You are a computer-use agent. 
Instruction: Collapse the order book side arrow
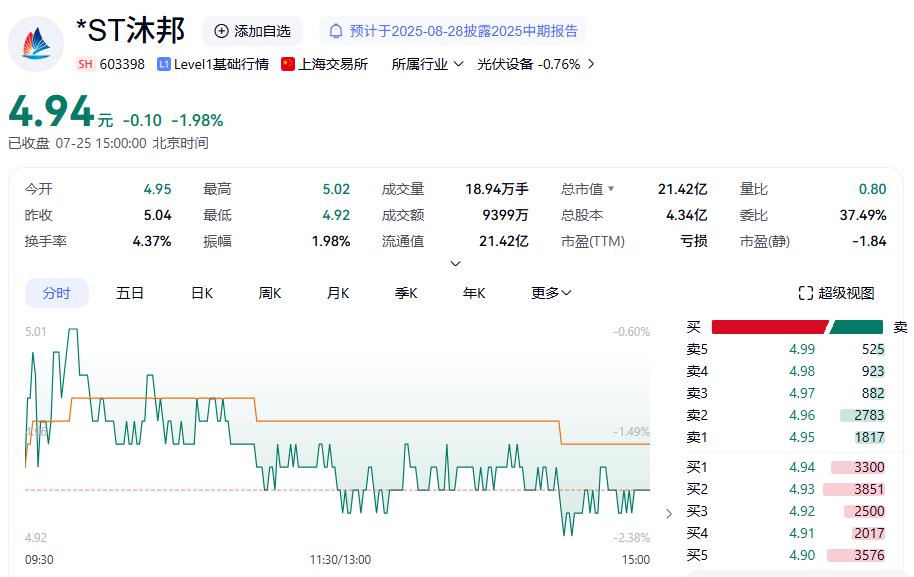point(669,513)
